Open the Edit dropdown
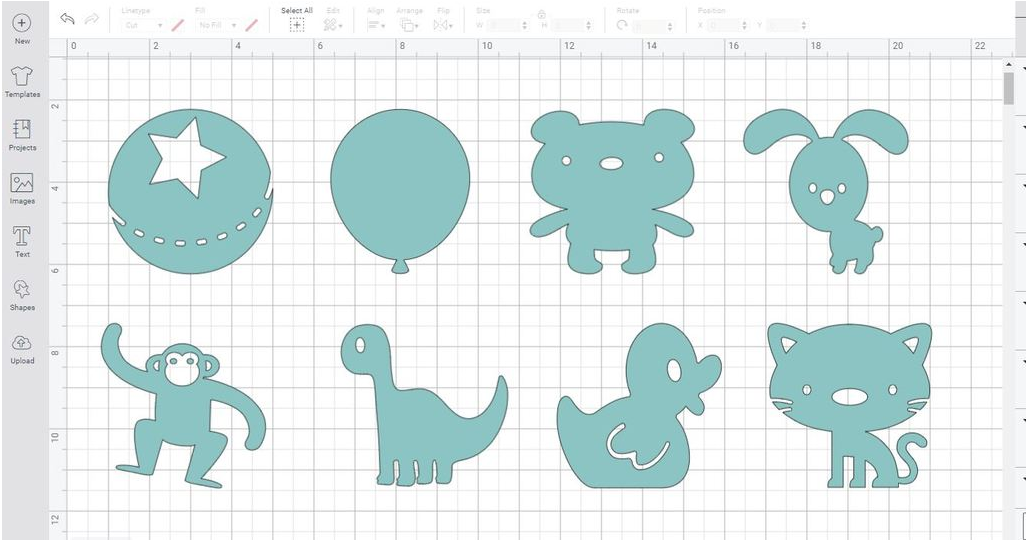 coord(333,25)
